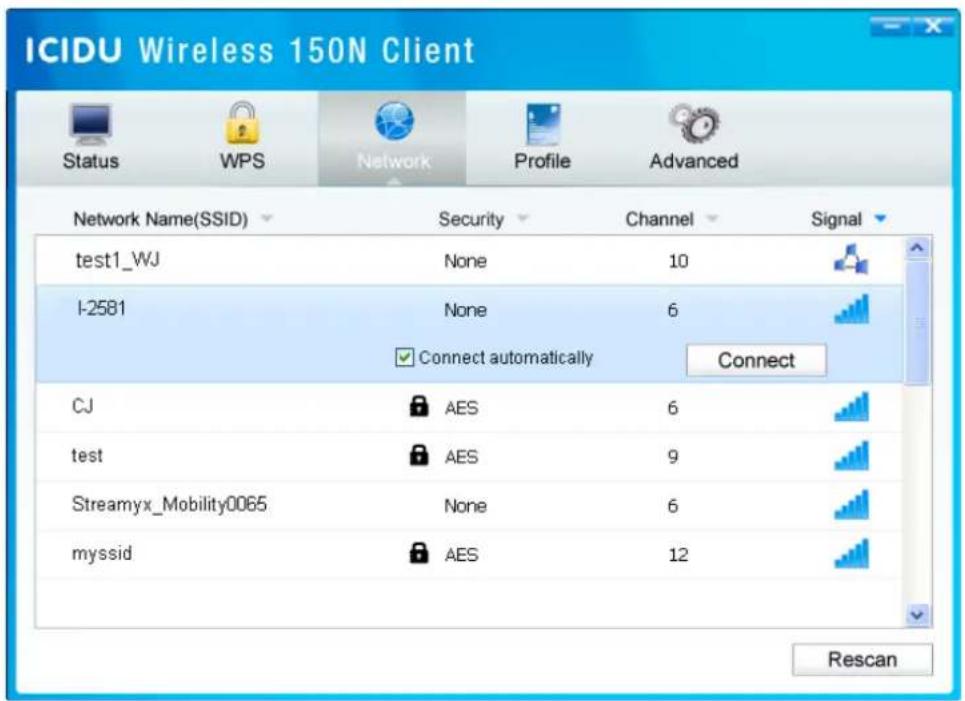Click the Connect button
This screenshot has height=701, width=965.
tap(756, 360)
